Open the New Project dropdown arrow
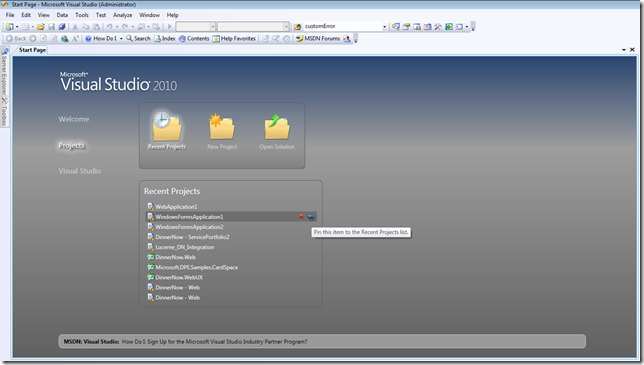Viewport: 644px width, 365px height. [17, 27]
